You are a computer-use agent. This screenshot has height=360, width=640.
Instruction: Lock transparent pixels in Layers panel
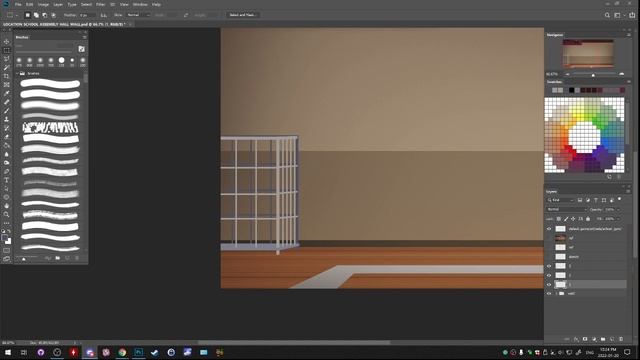(x=558, y=219)
